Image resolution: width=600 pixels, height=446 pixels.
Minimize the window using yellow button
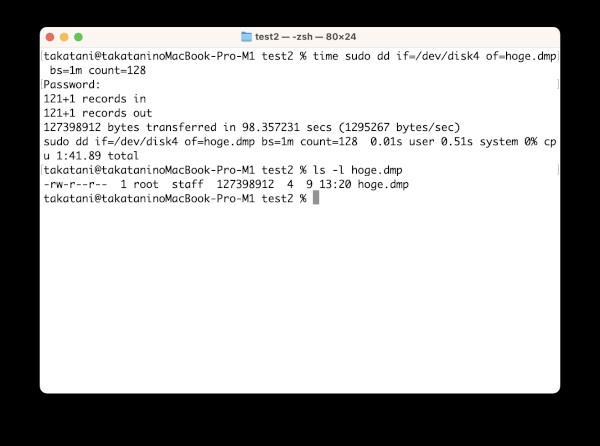coord(64,37)
